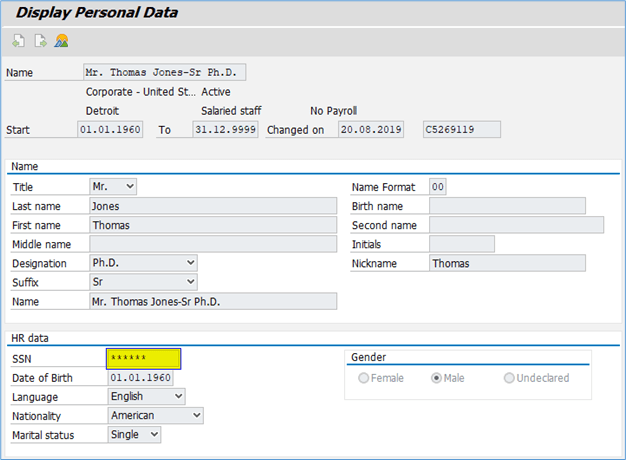Viewport: 626px width, 460px height.
Task: Go to the next record icon
Action: (40, 41)
